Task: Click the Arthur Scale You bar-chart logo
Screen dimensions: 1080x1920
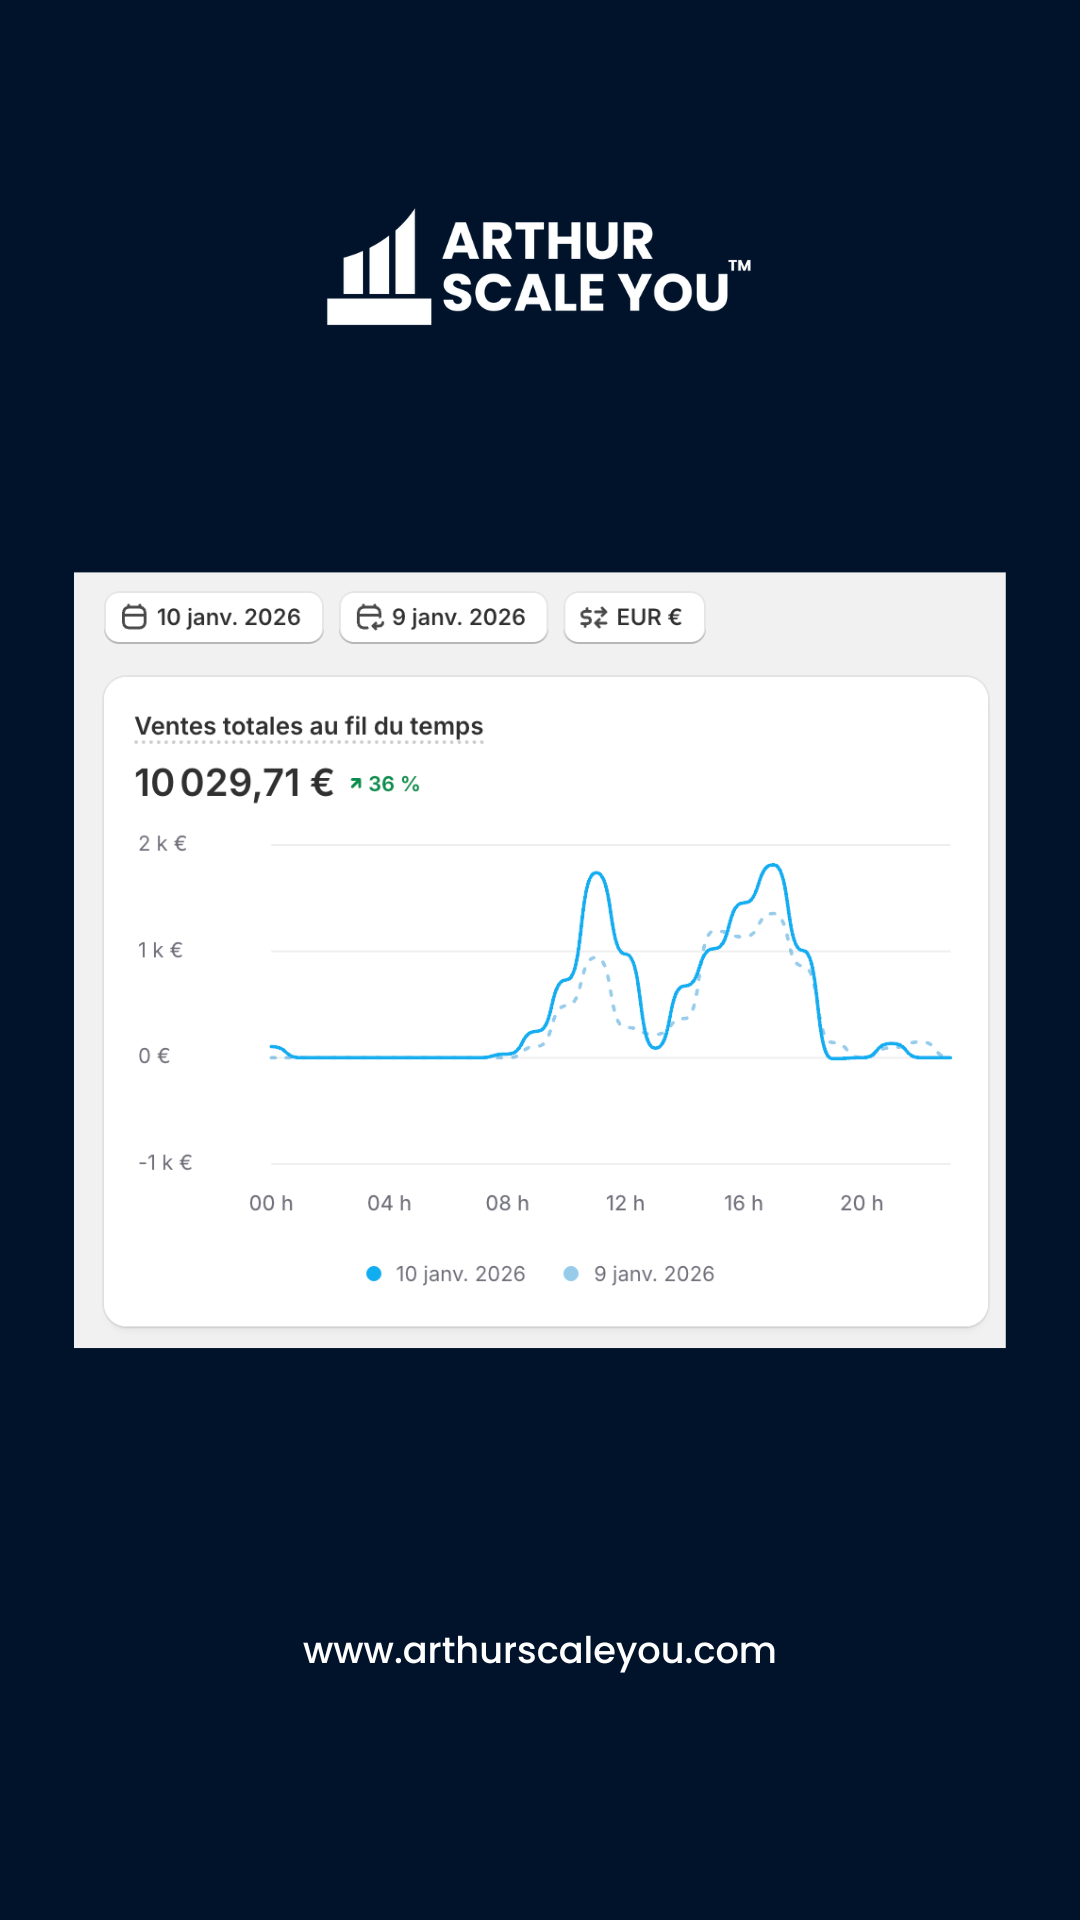Action: pyautogui.click(x=379, y=267)
